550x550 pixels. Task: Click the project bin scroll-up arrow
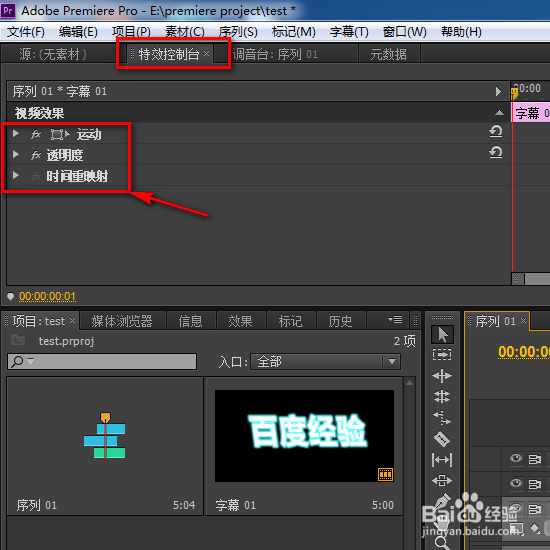click(409, 383)
